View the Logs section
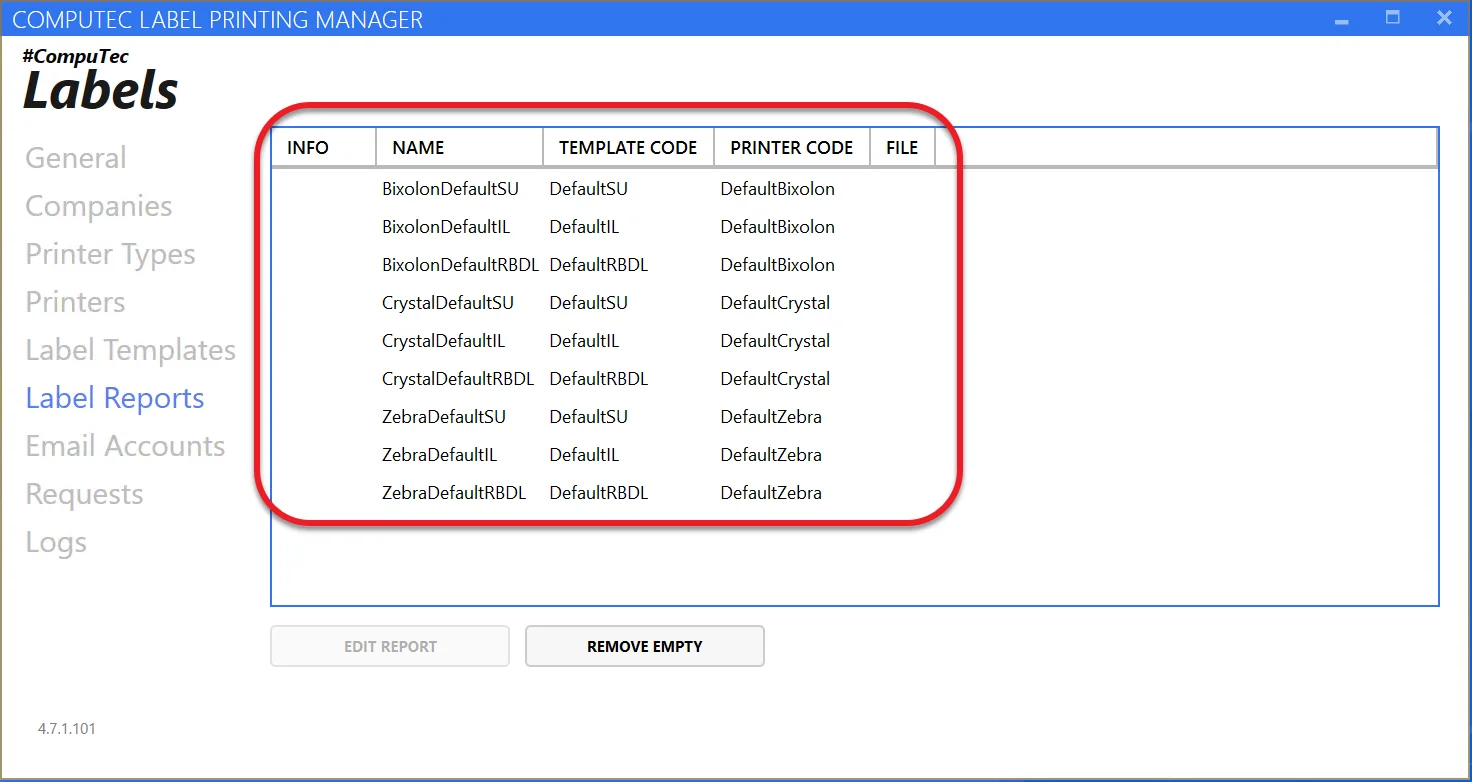 pyautogui.click(x=56, y=542)
